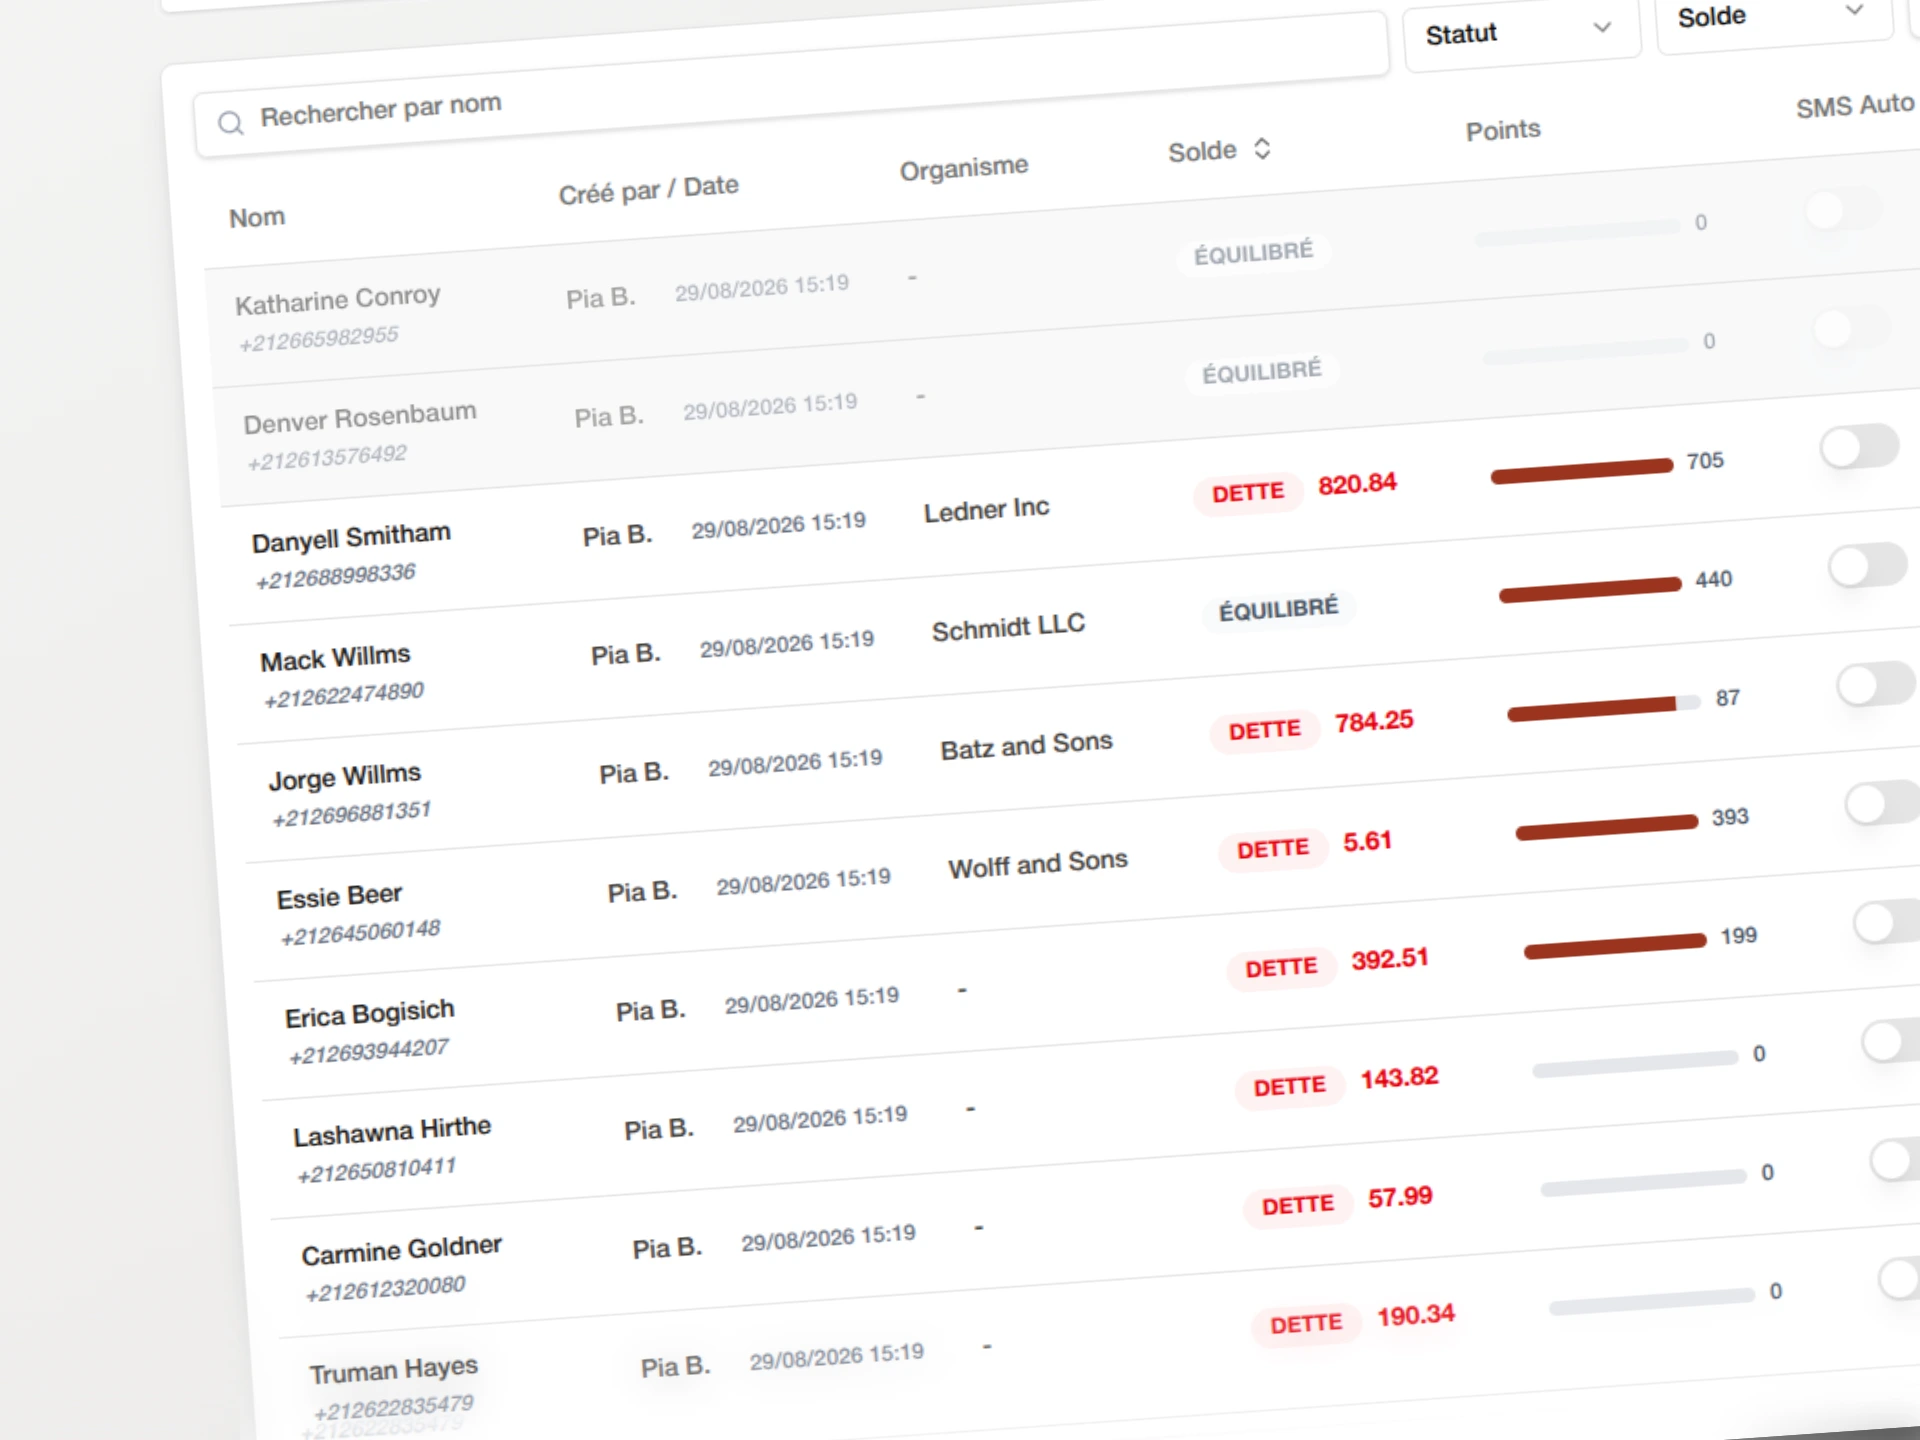Click phone number +212665982955
The height and width of the screenshot is (1440, 1920).
tap(318, 338)
